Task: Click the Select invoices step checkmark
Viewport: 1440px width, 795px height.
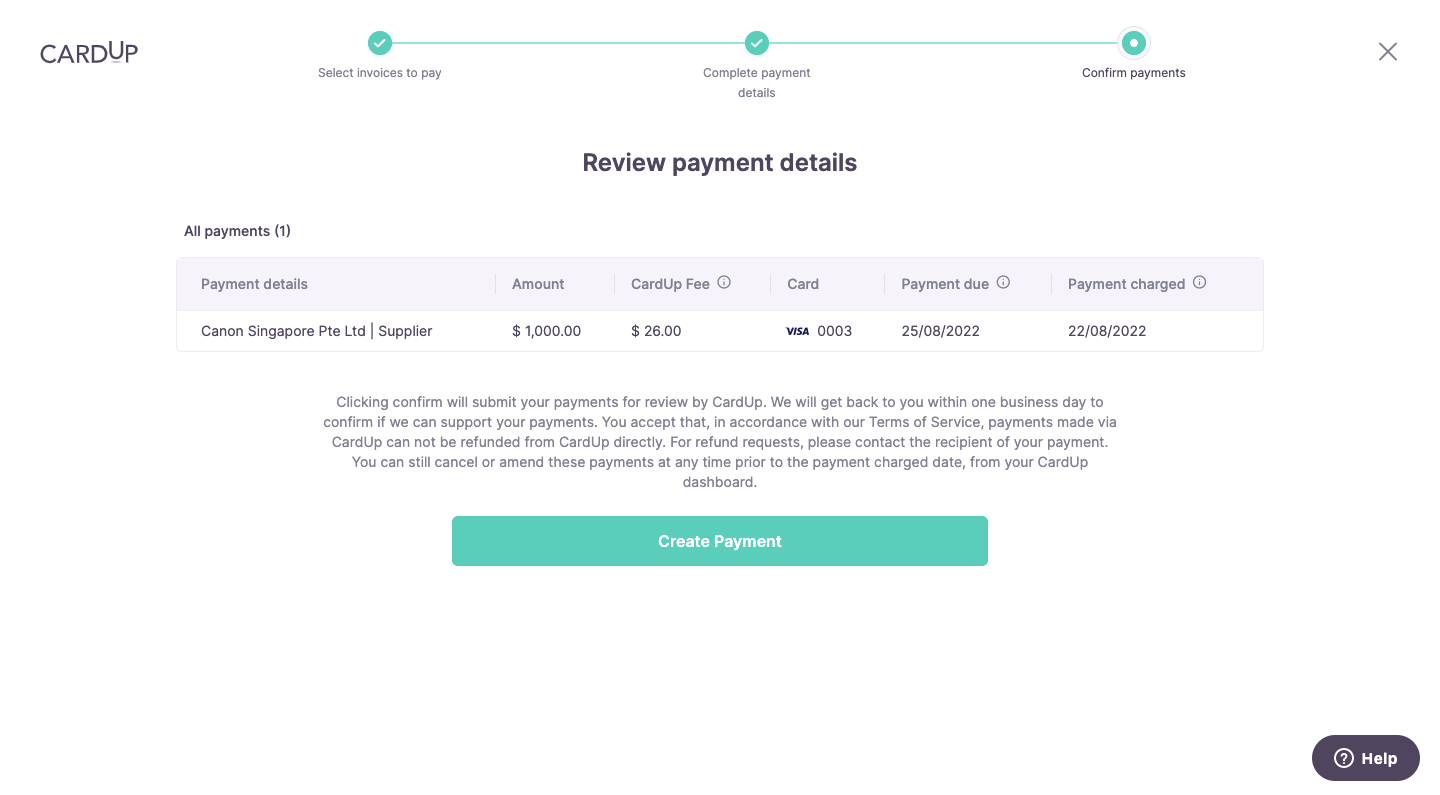Action: coord(380,43)
